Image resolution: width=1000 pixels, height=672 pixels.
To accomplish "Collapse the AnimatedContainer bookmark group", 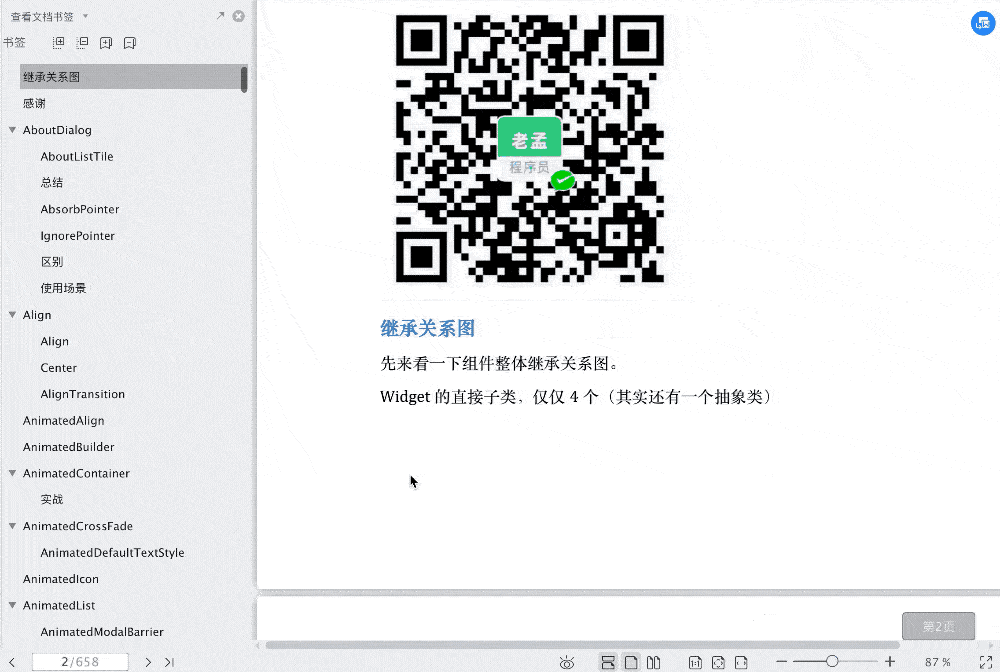I will coord(12,473).
